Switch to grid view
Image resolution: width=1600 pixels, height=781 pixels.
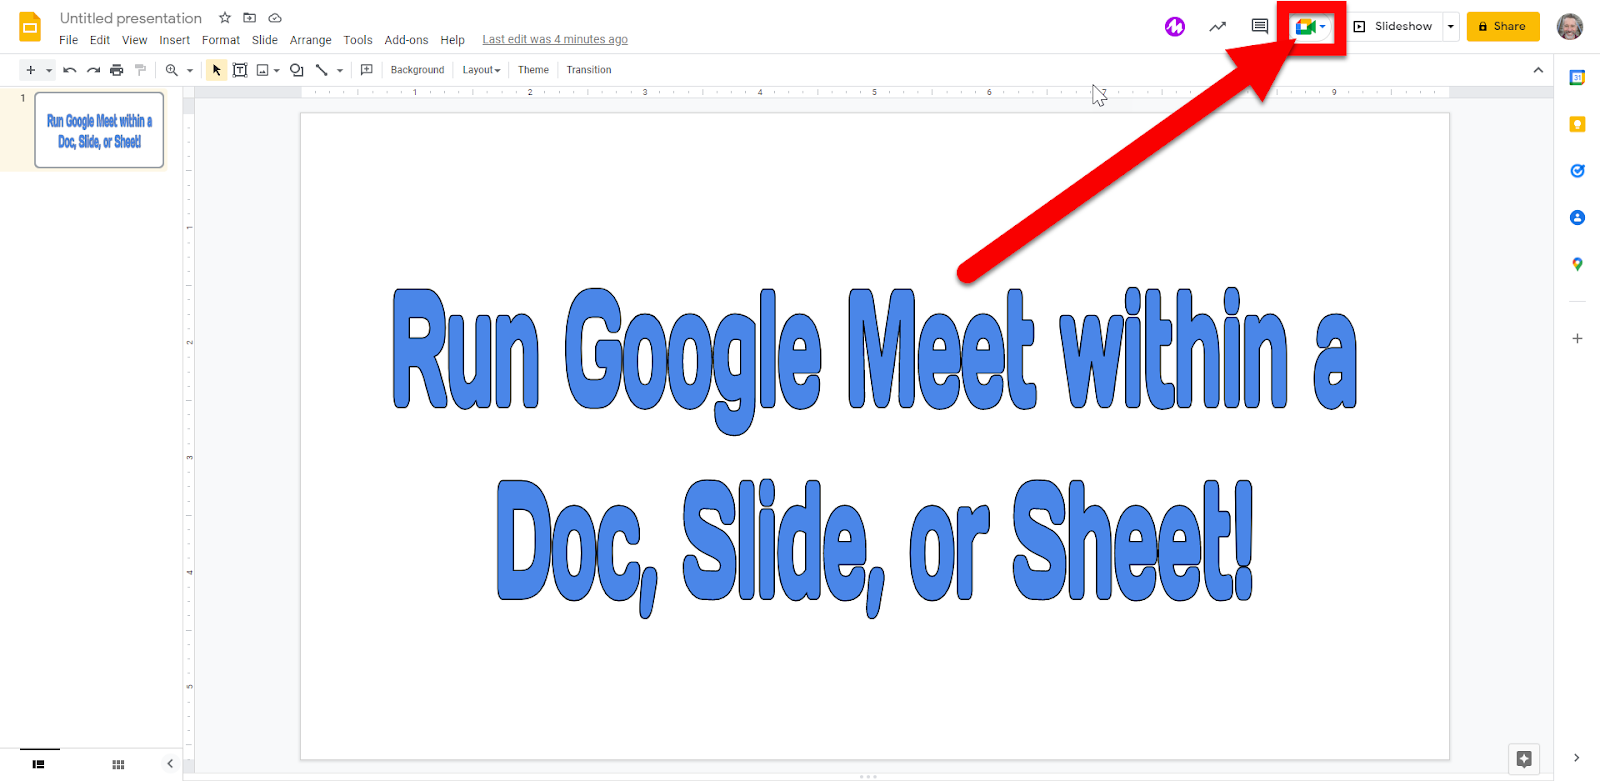tap(118, 764)
